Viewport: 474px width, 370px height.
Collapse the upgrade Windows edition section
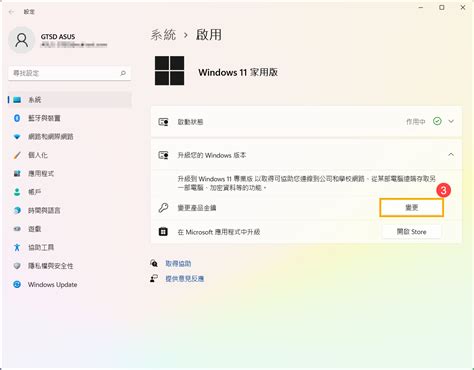pyautogui.click(x=451, y=155)
